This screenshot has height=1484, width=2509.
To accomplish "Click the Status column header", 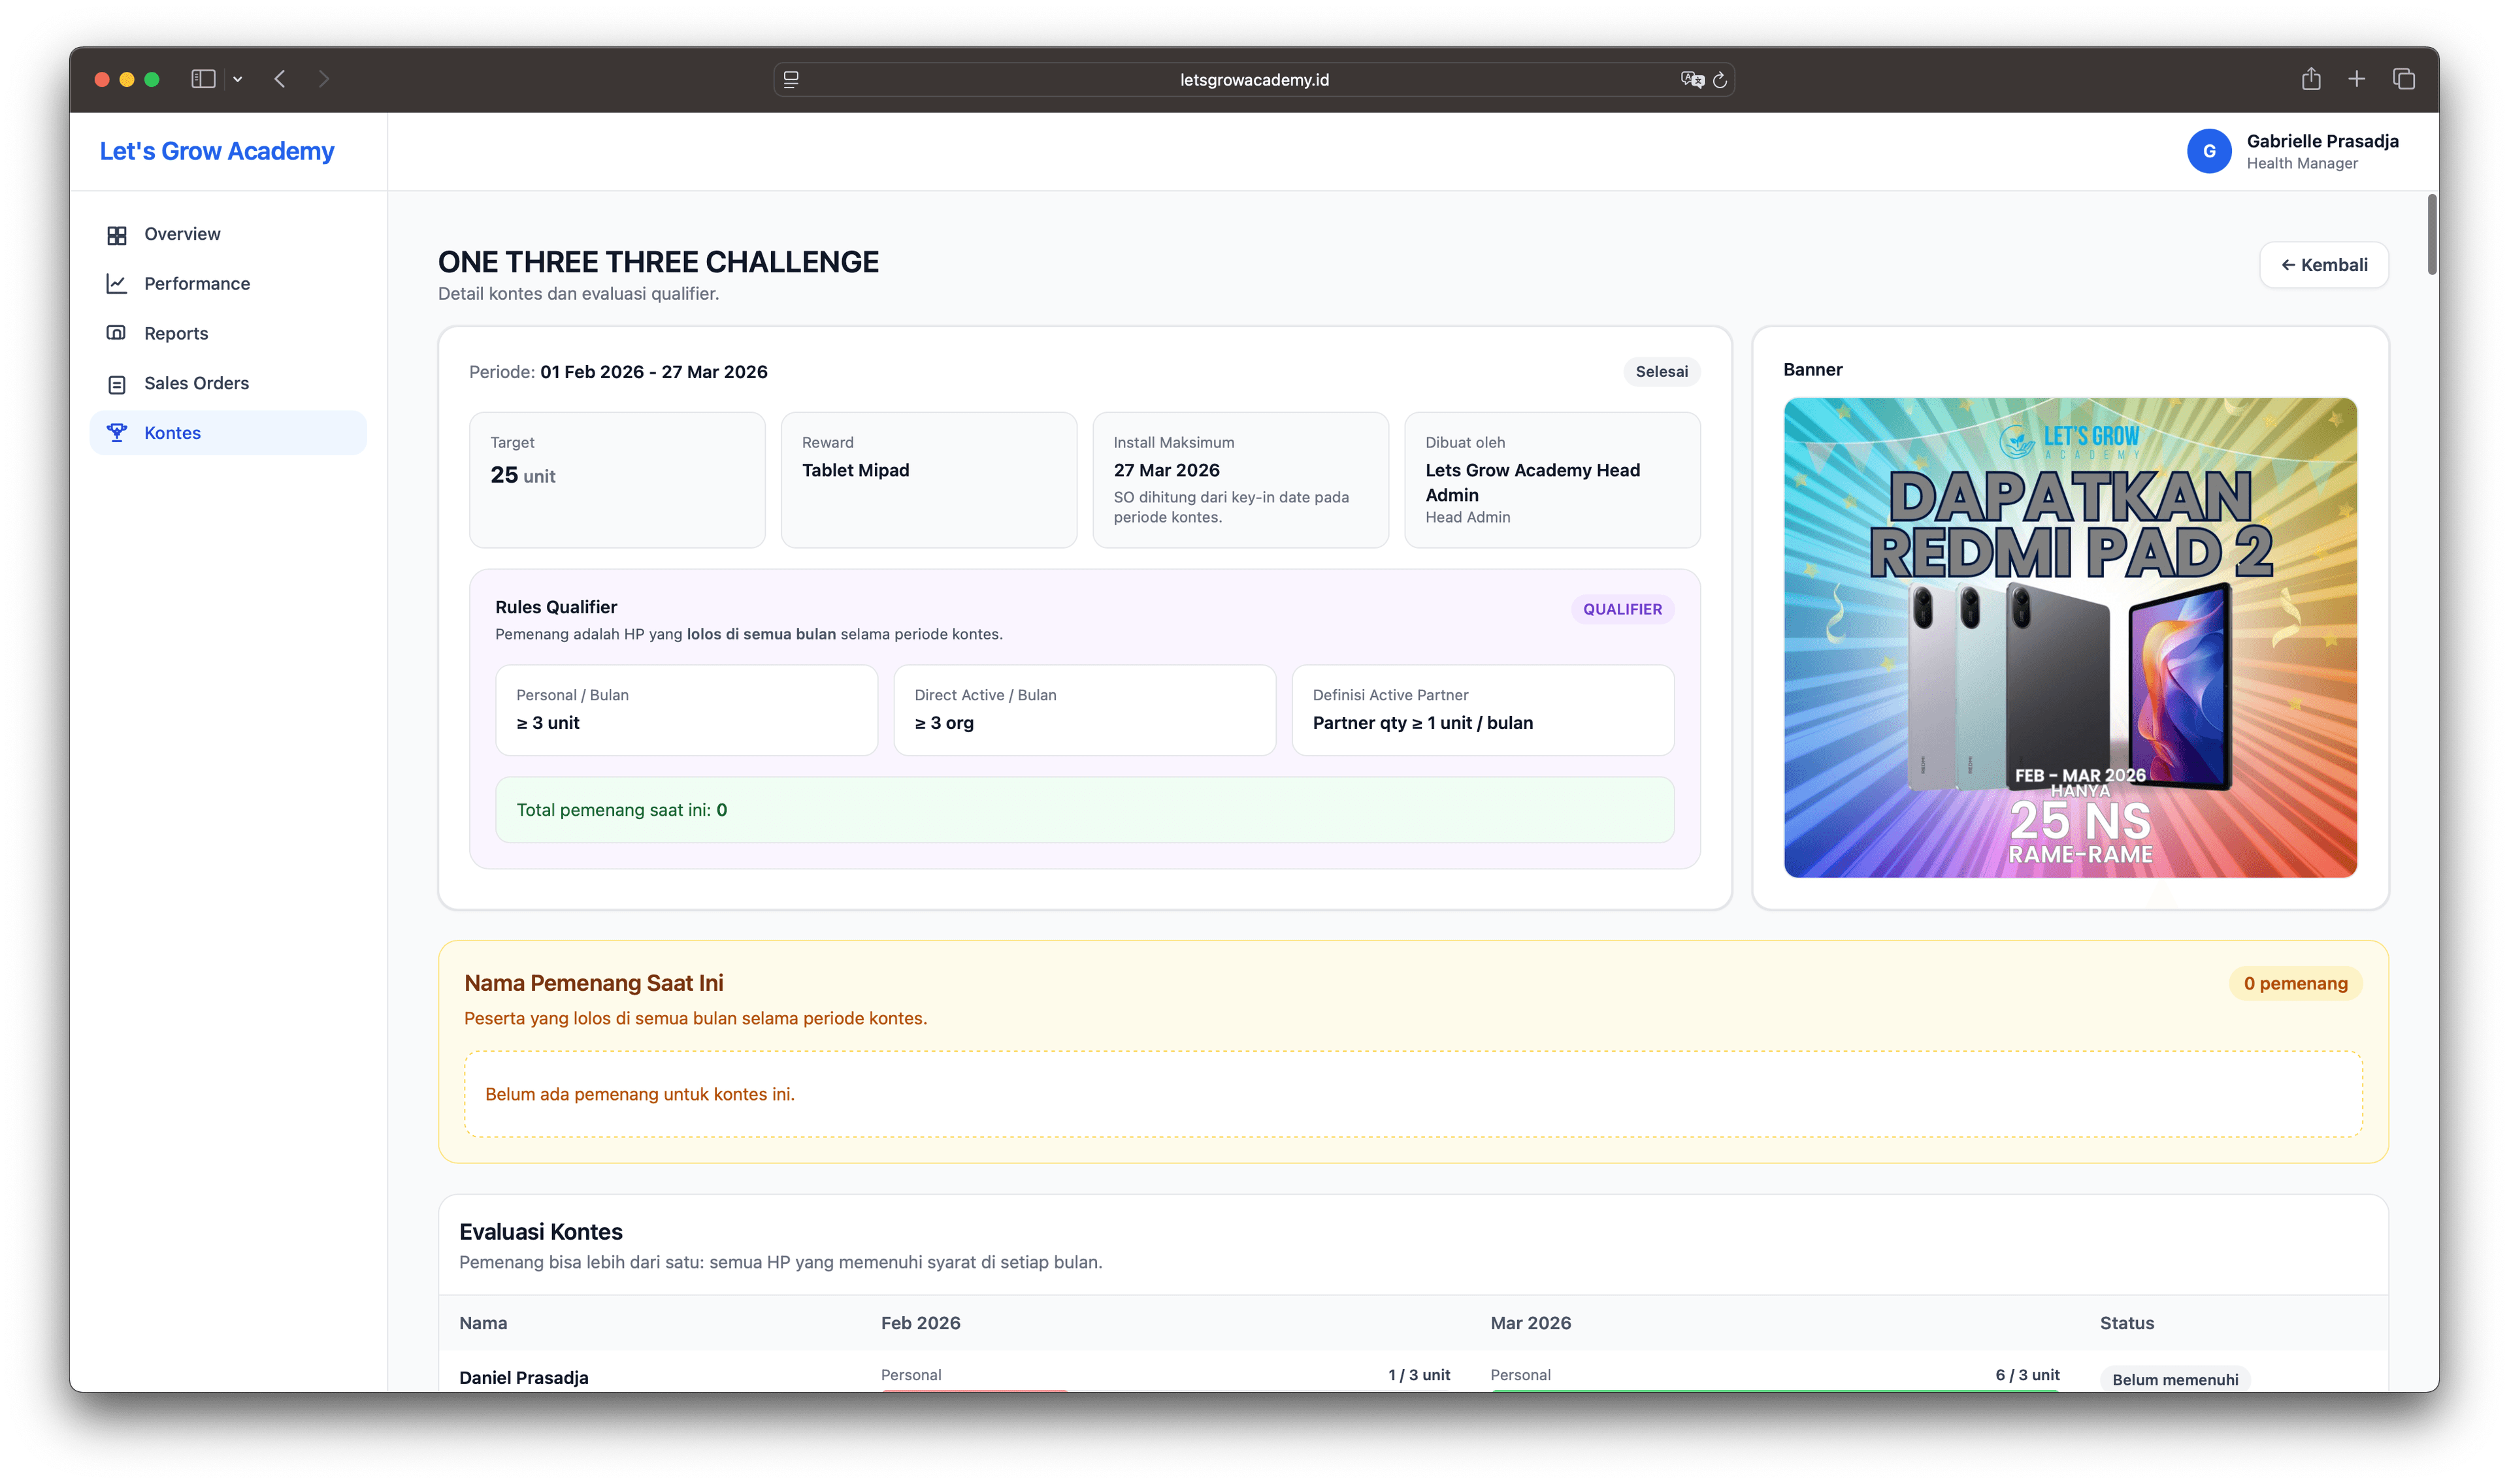I will coord(2127,1323).
